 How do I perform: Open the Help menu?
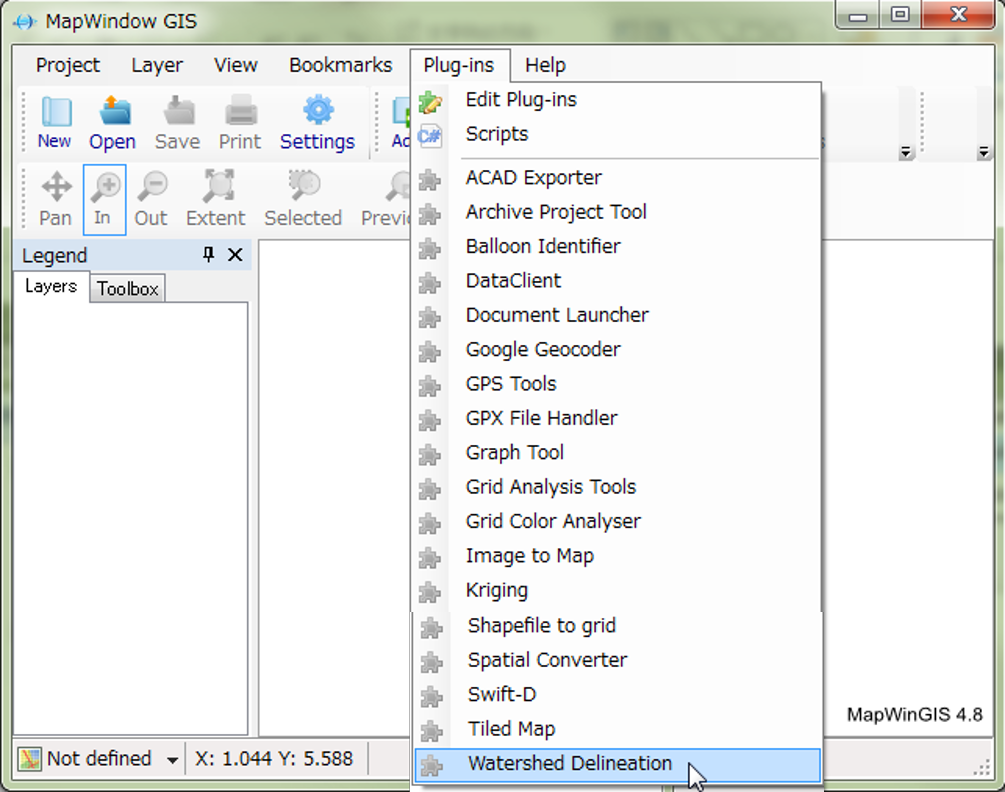pos(545,65)
